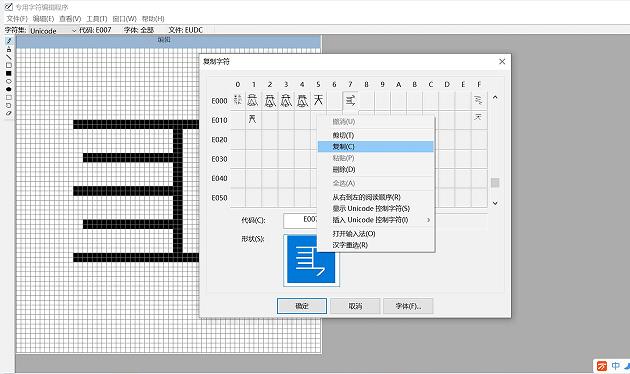Choose 显示 Unicode 控制字符(S) option
Screen dimensions: 630x374
coord(376,208)
